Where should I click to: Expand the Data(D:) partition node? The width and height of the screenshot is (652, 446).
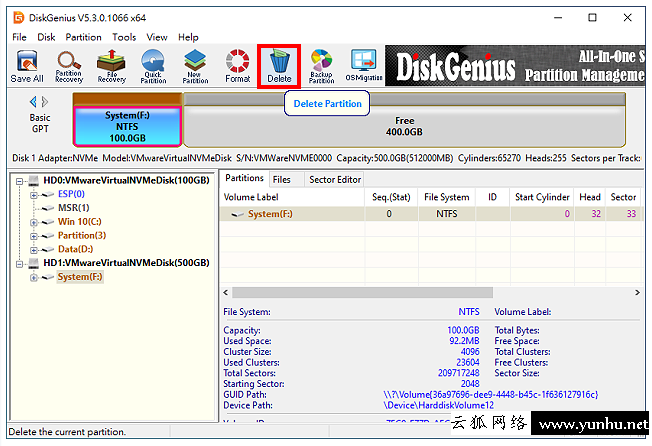coord(34,250)
